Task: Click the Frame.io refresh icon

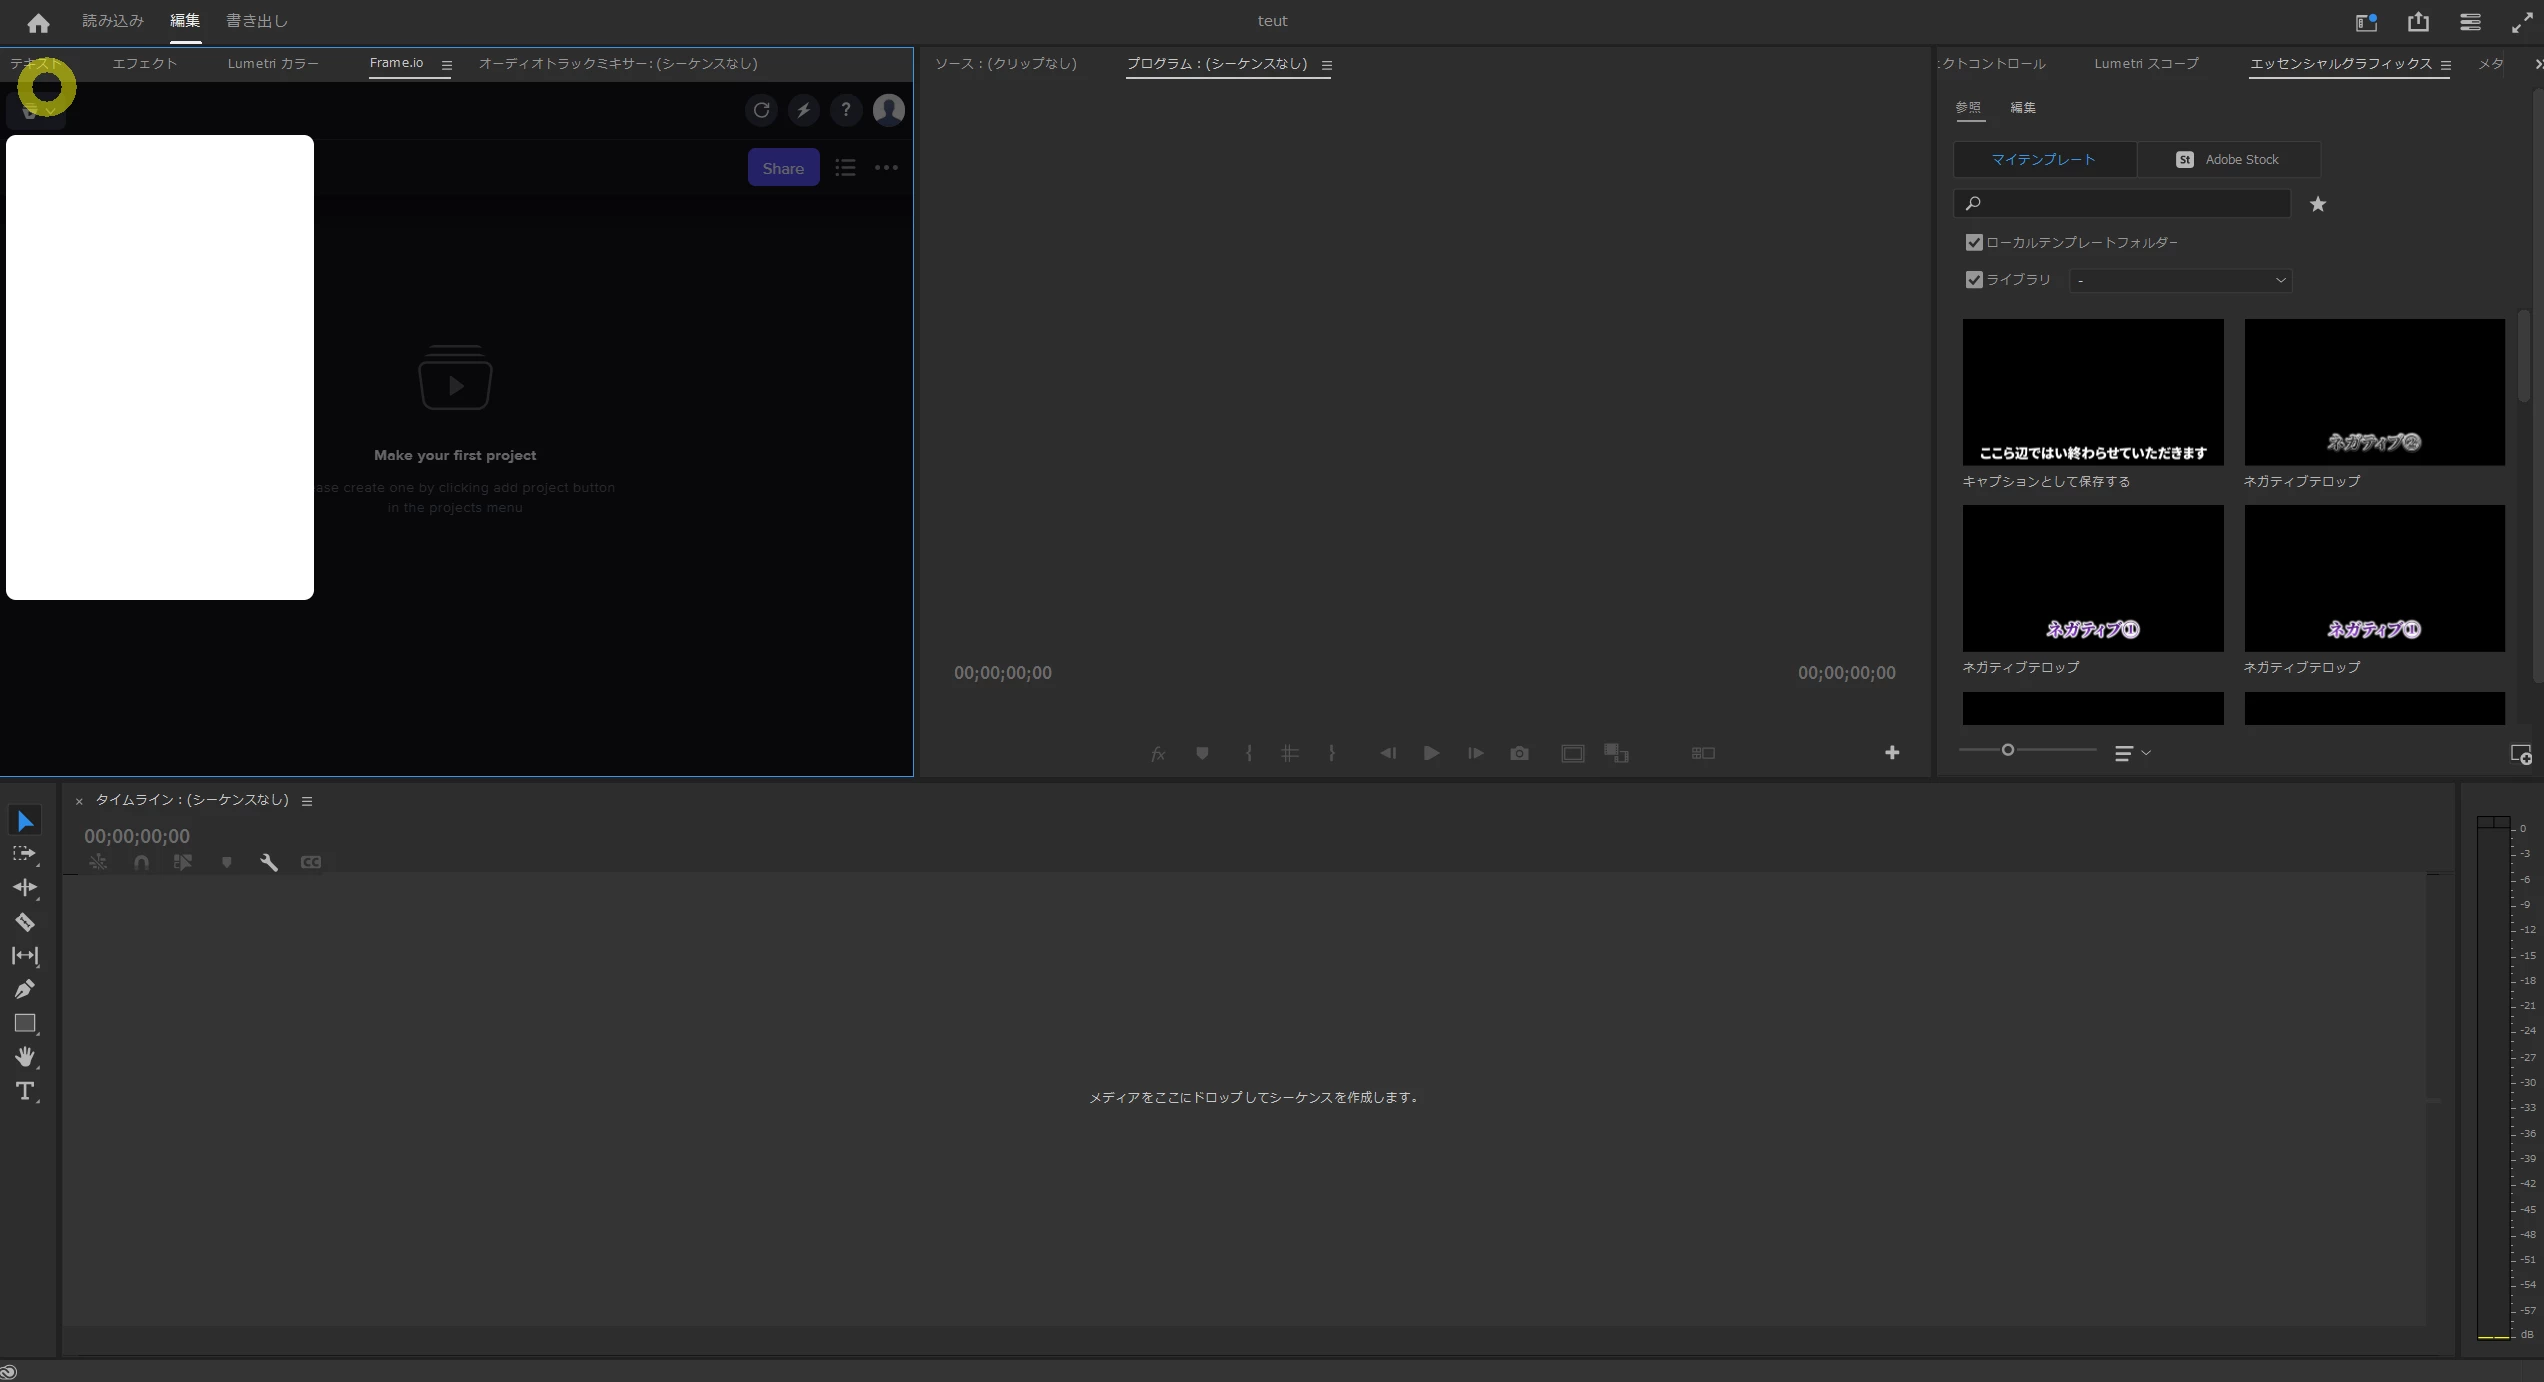Action: tap(761, 110)
